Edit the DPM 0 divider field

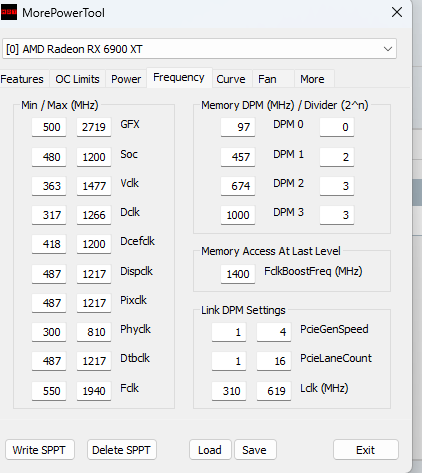tap(337, 127)
